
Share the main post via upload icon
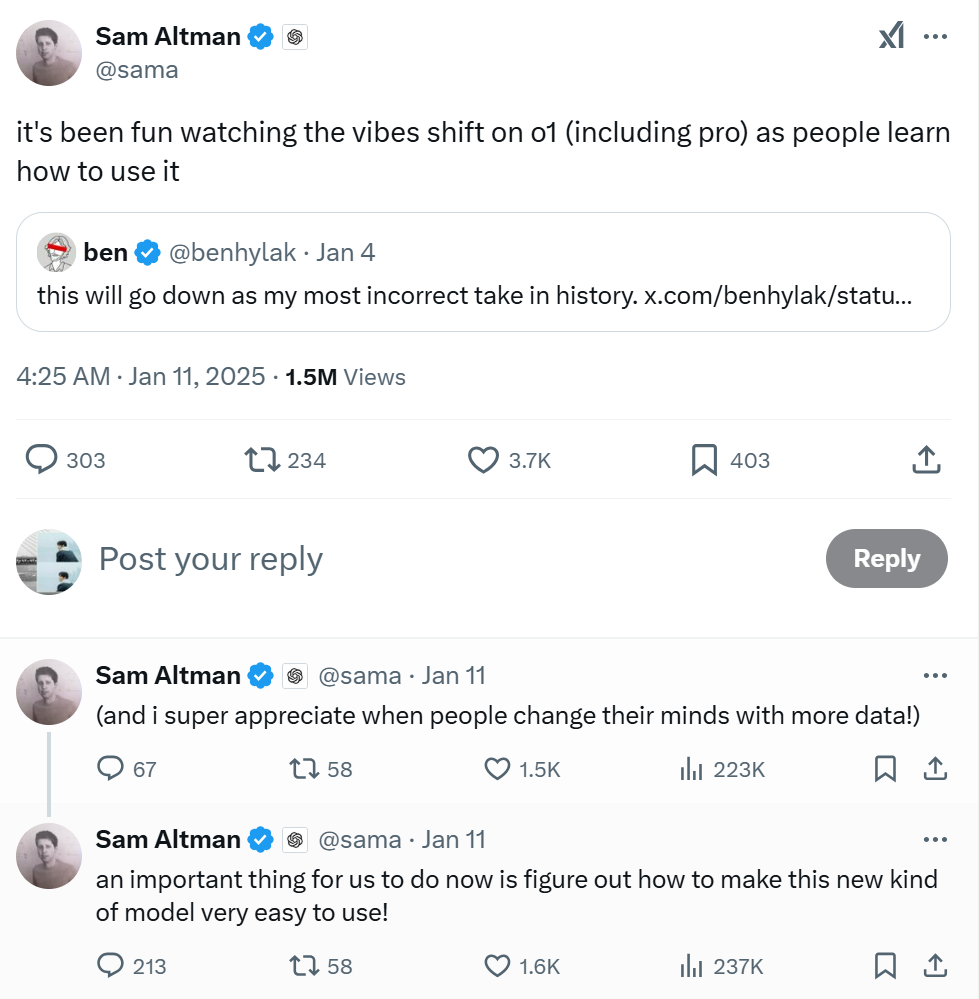click(926, 460)
